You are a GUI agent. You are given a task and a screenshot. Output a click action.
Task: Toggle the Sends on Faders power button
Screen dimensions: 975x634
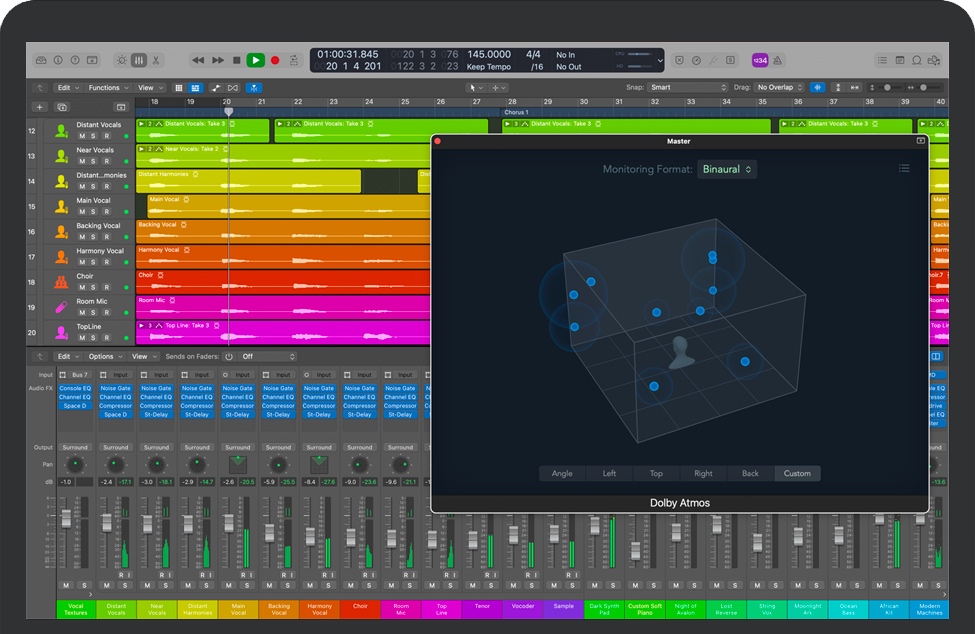pyautogui.click(x=228, y=356)
